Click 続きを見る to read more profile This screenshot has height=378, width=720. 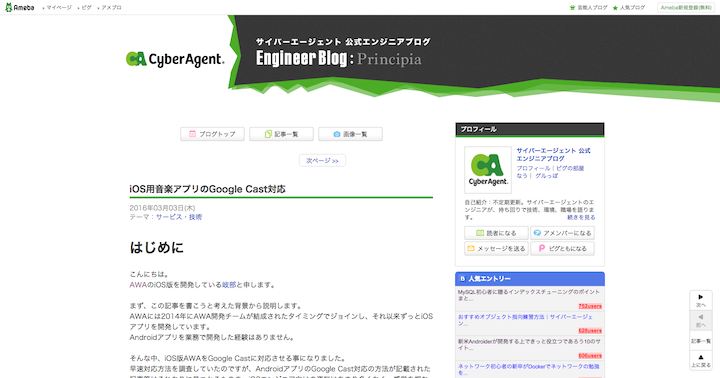pos(581,217)
